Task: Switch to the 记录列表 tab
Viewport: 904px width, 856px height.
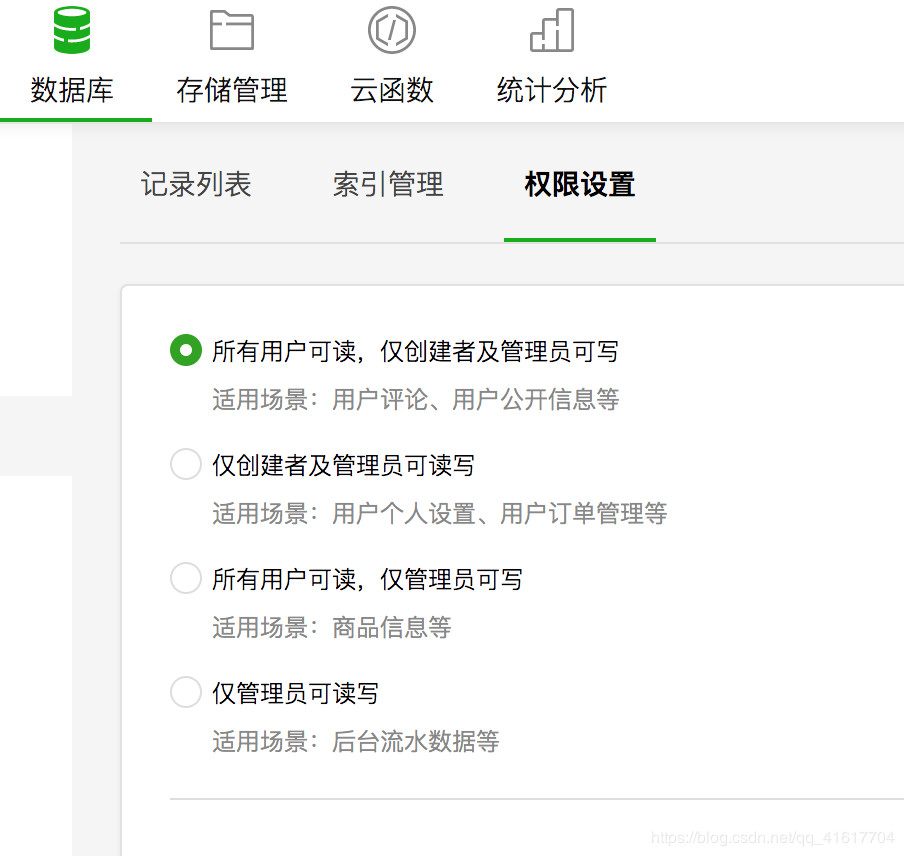Action: click(196, 184)
